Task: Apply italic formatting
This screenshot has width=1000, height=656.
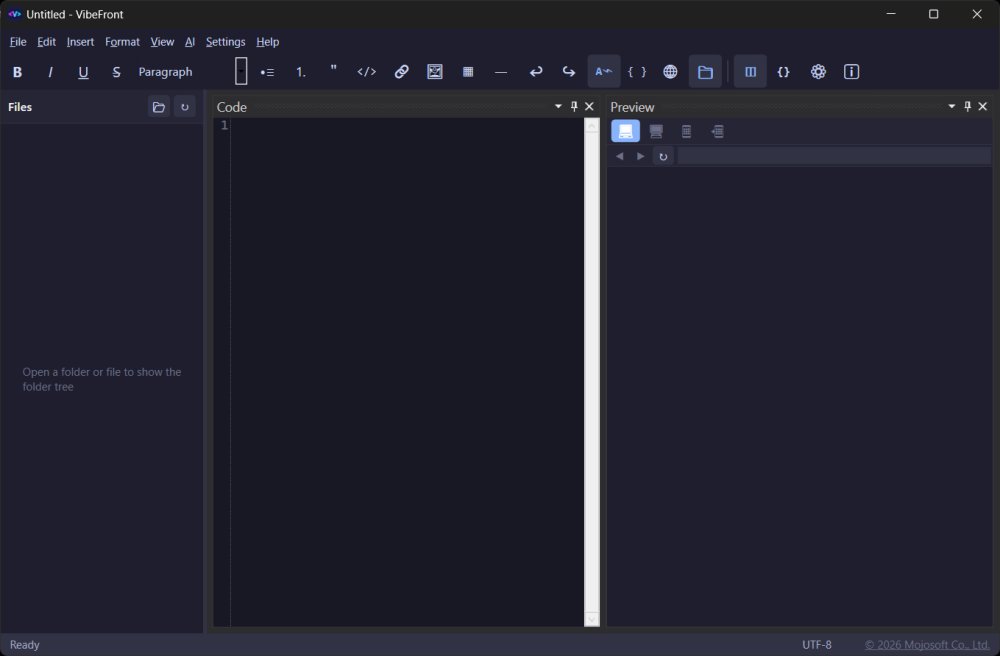Action: (x=50, y=72)
